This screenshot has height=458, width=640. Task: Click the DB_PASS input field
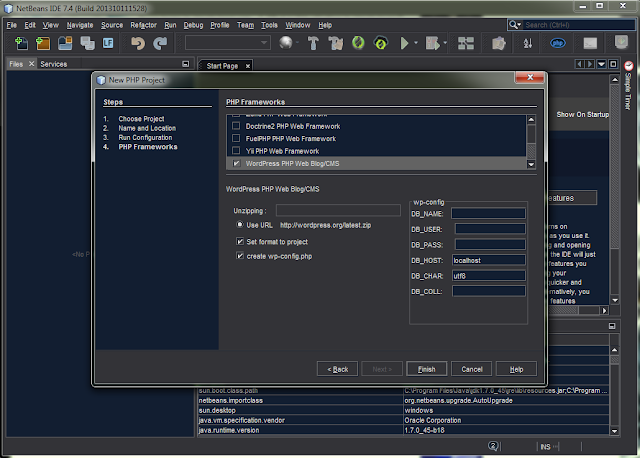[490, 244]
